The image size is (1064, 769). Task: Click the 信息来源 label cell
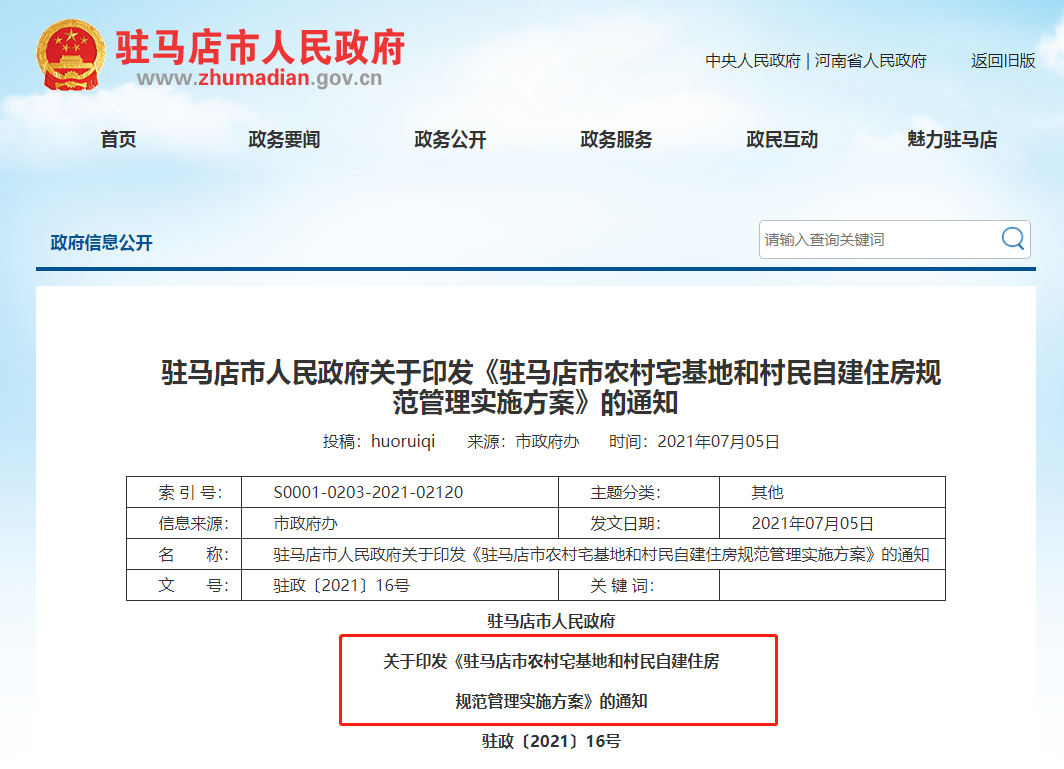click(184, 523)
